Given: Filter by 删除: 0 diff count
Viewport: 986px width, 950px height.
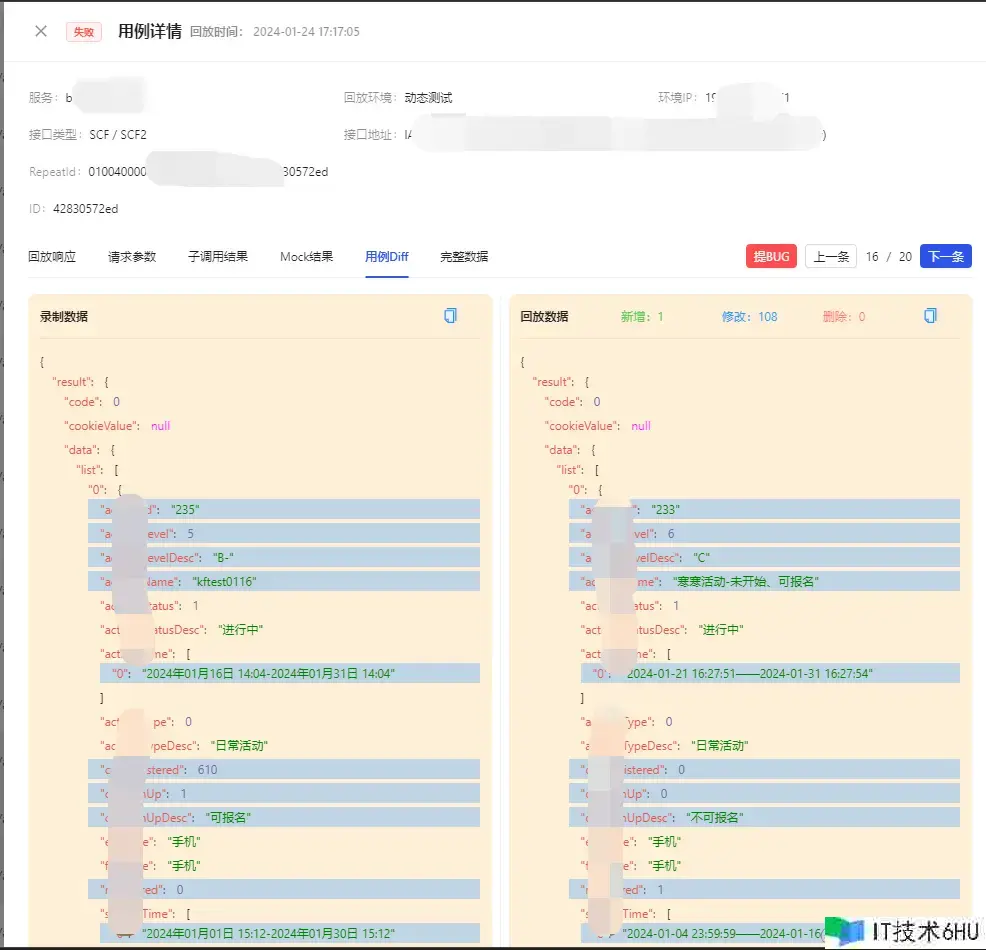Looking at the screenshot, I should click(843, 317).
